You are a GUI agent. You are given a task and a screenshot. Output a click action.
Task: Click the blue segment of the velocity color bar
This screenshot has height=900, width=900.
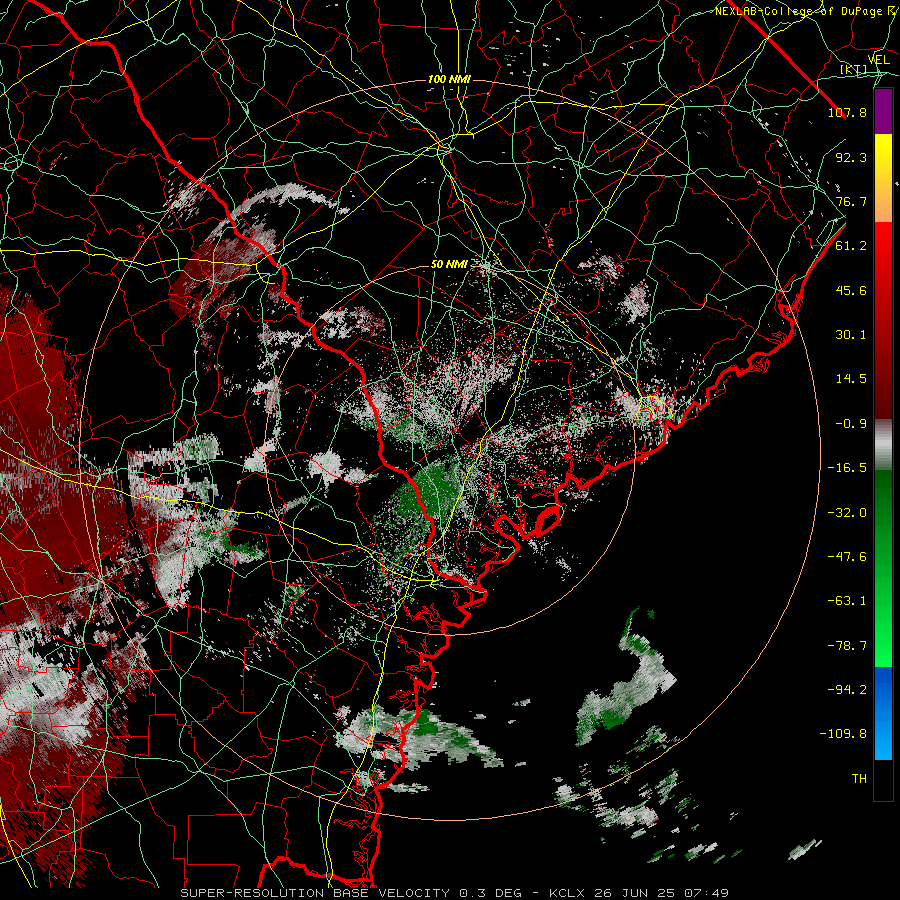(883, 713)
